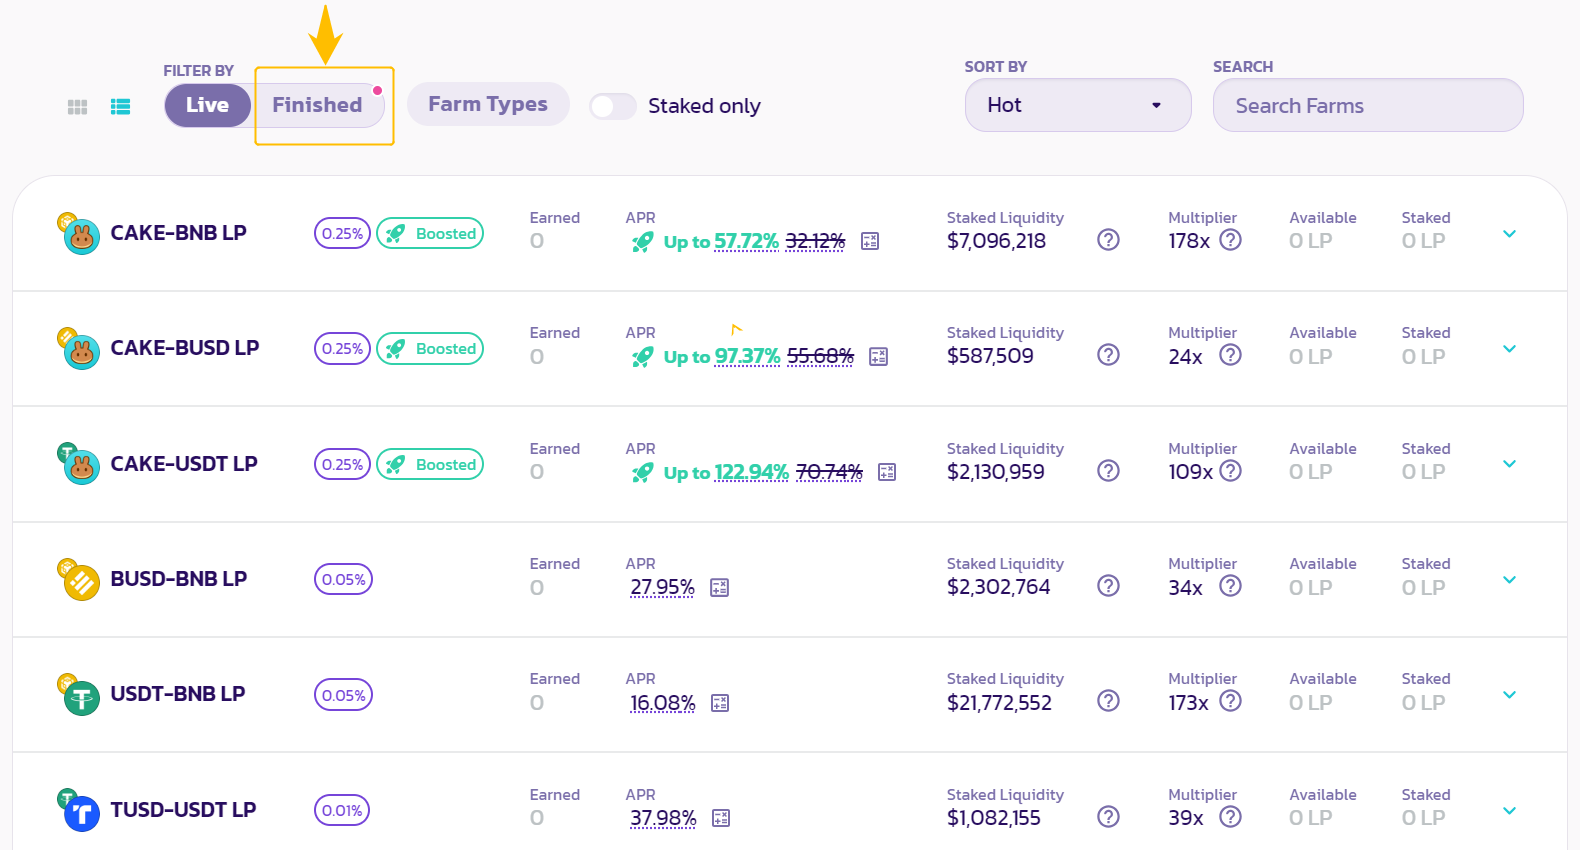Image resolution: width=1580 pixels, height=850 pixels.
Task: Expand the CAKE-USDT LP farm row
Action: pos(1510,464)
